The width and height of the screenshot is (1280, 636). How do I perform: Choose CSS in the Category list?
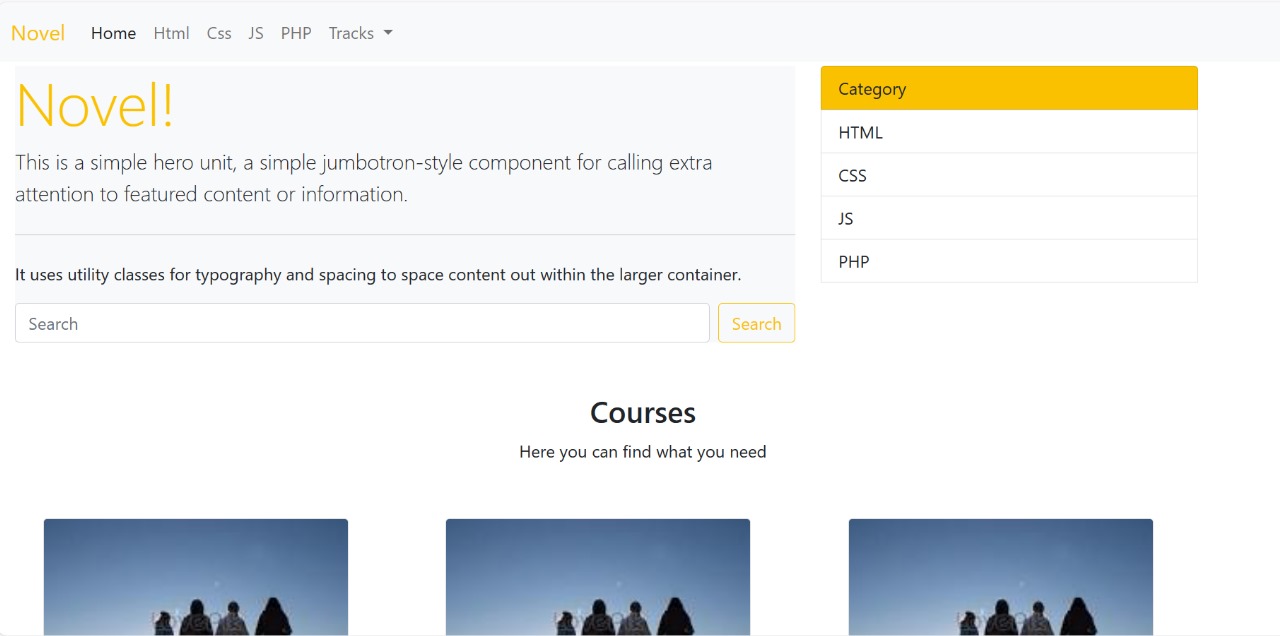click(x=1009, y=175)
